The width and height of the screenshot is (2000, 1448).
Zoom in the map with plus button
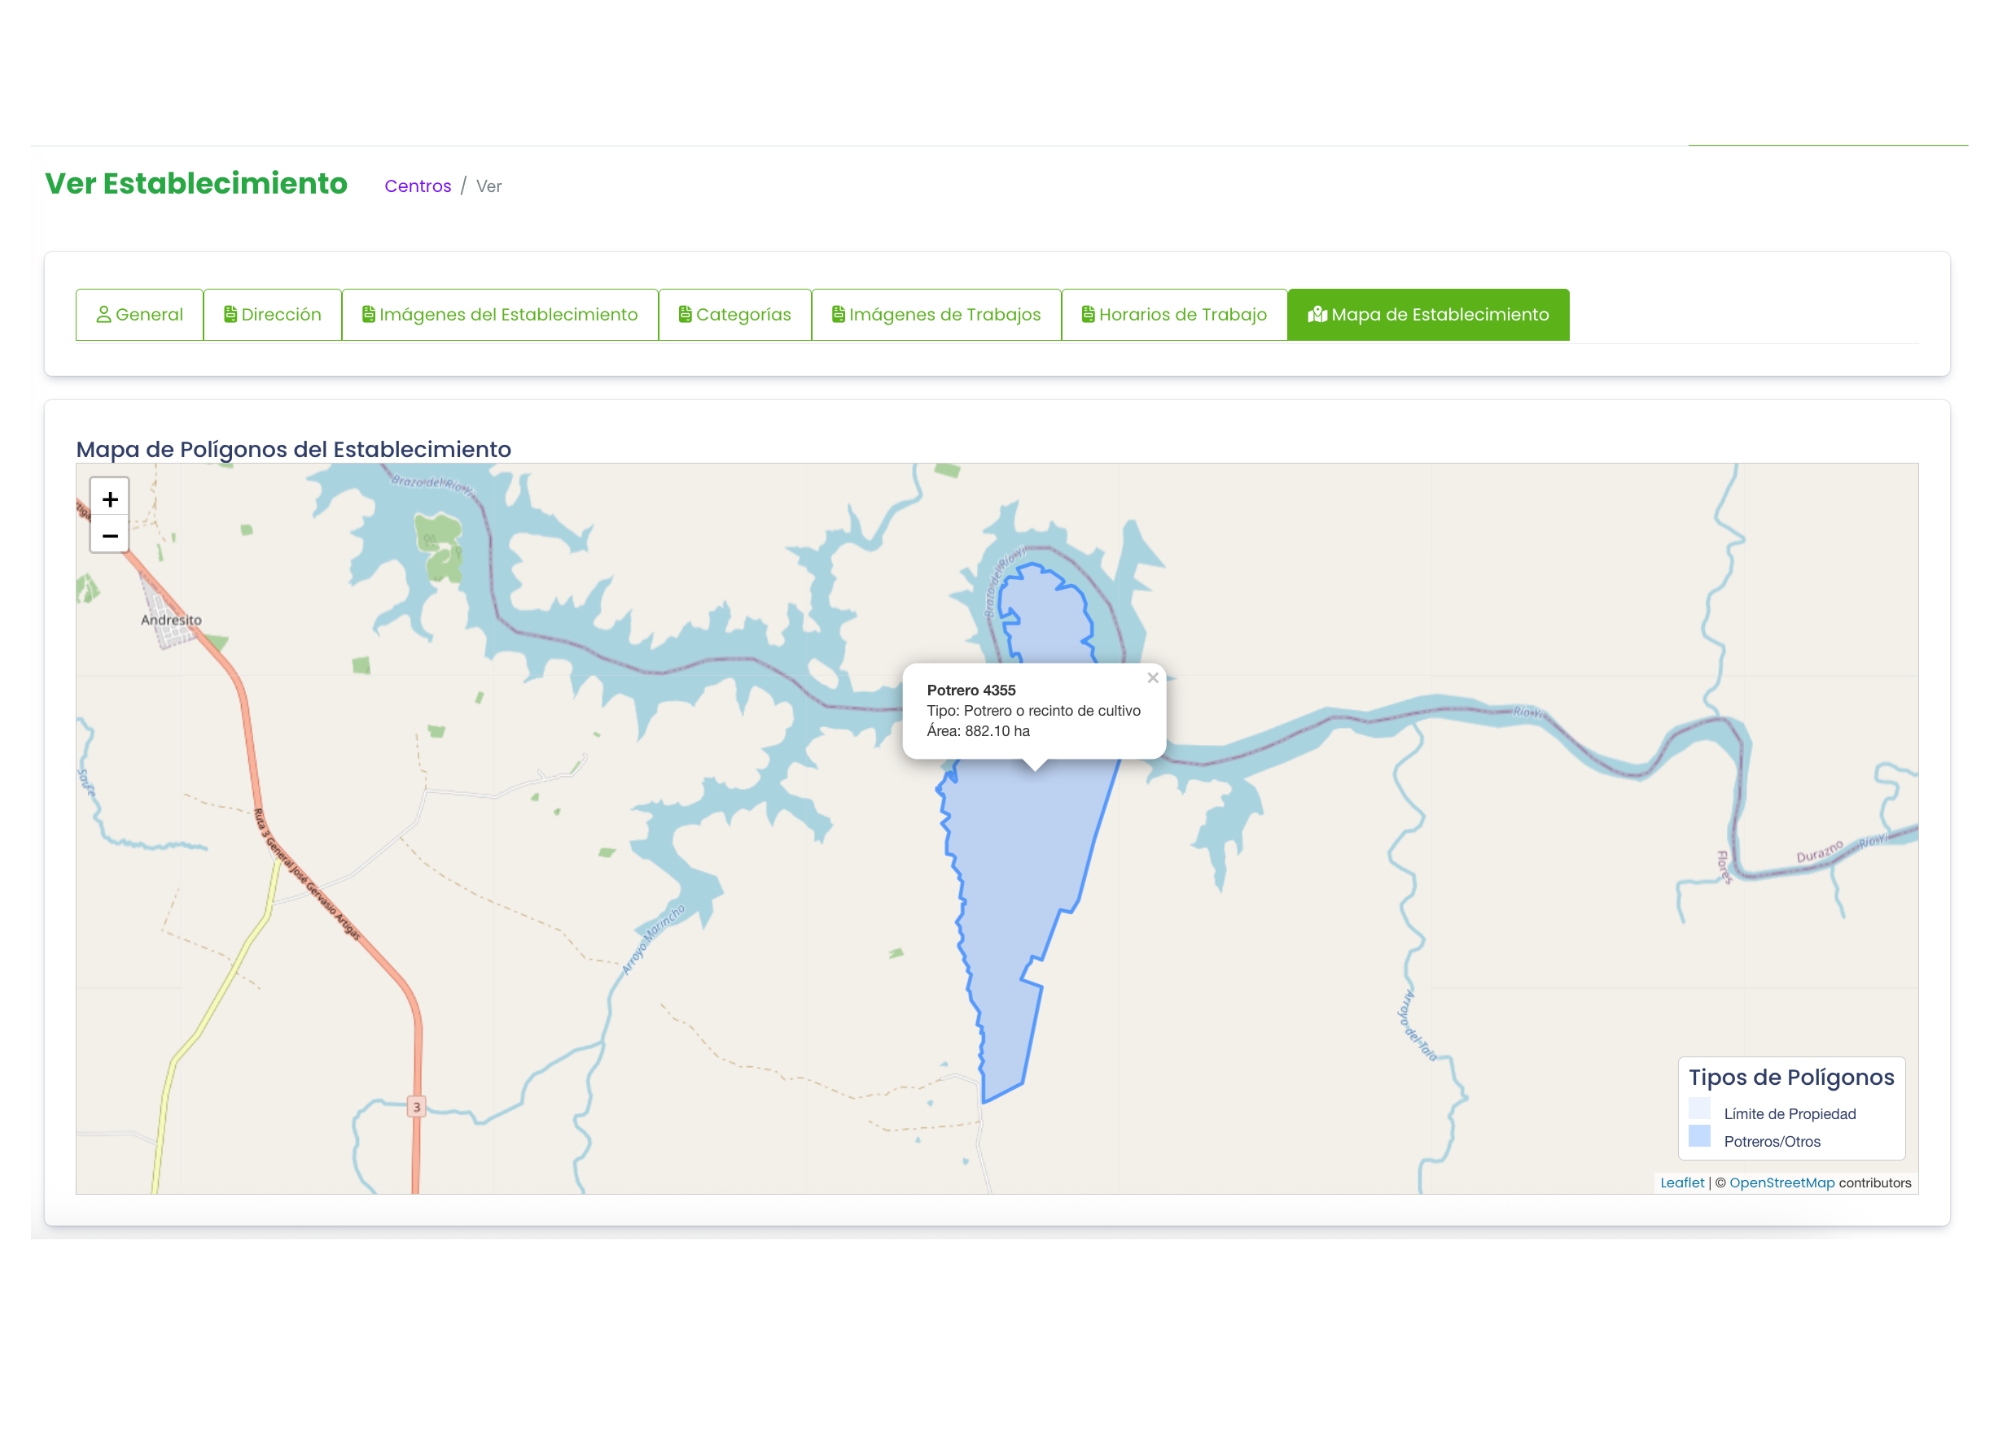(x=110, y=498)
